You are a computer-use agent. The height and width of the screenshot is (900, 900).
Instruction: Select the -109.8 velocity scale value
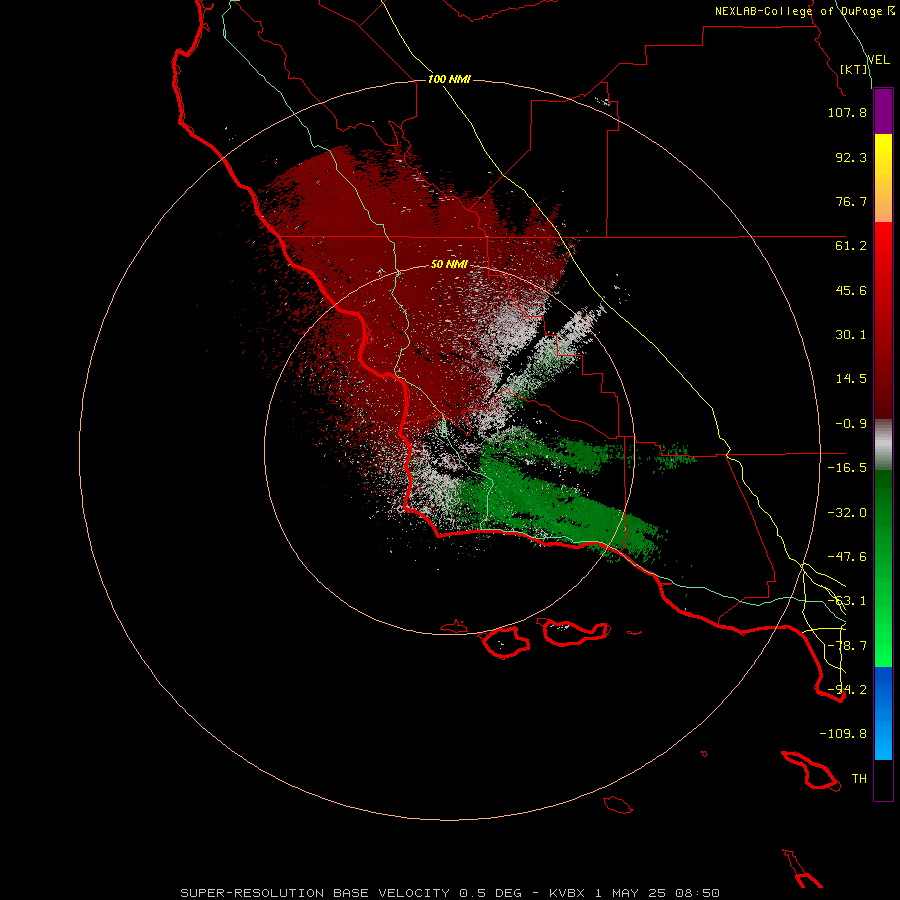[843, 734]
